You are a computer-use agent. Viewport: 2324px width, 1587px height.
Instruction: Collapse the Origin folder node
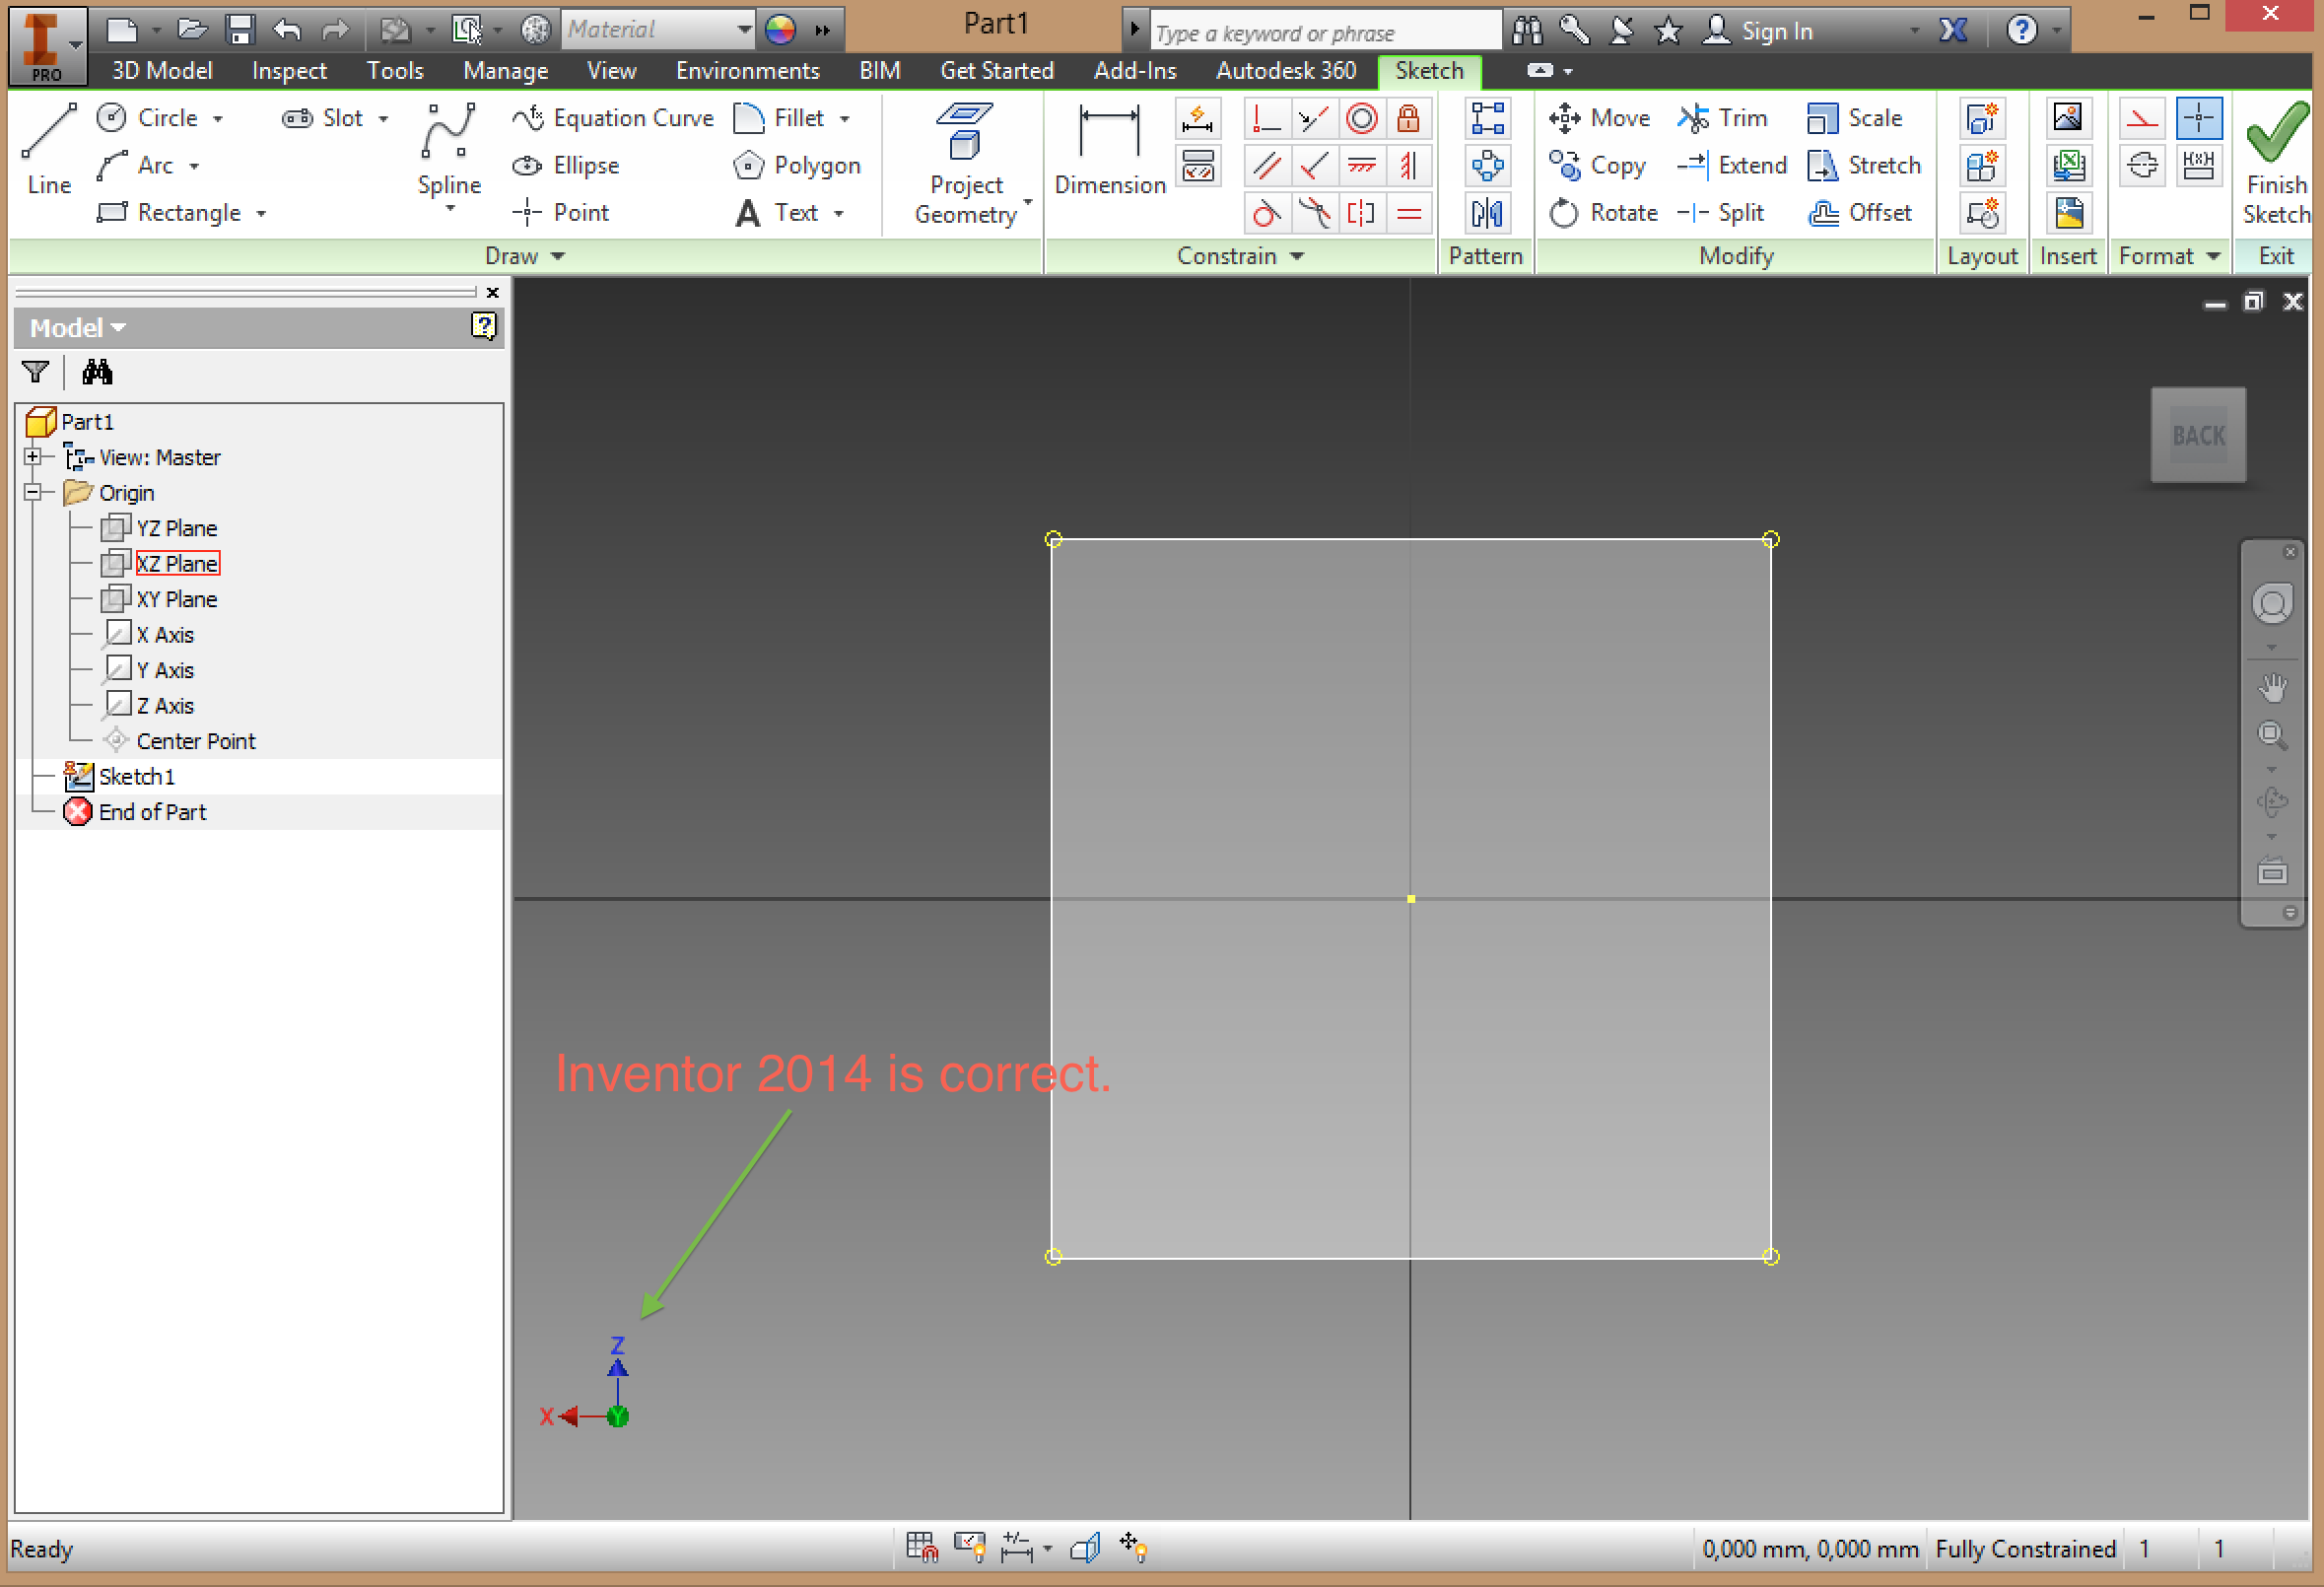[x=33, y=492]
